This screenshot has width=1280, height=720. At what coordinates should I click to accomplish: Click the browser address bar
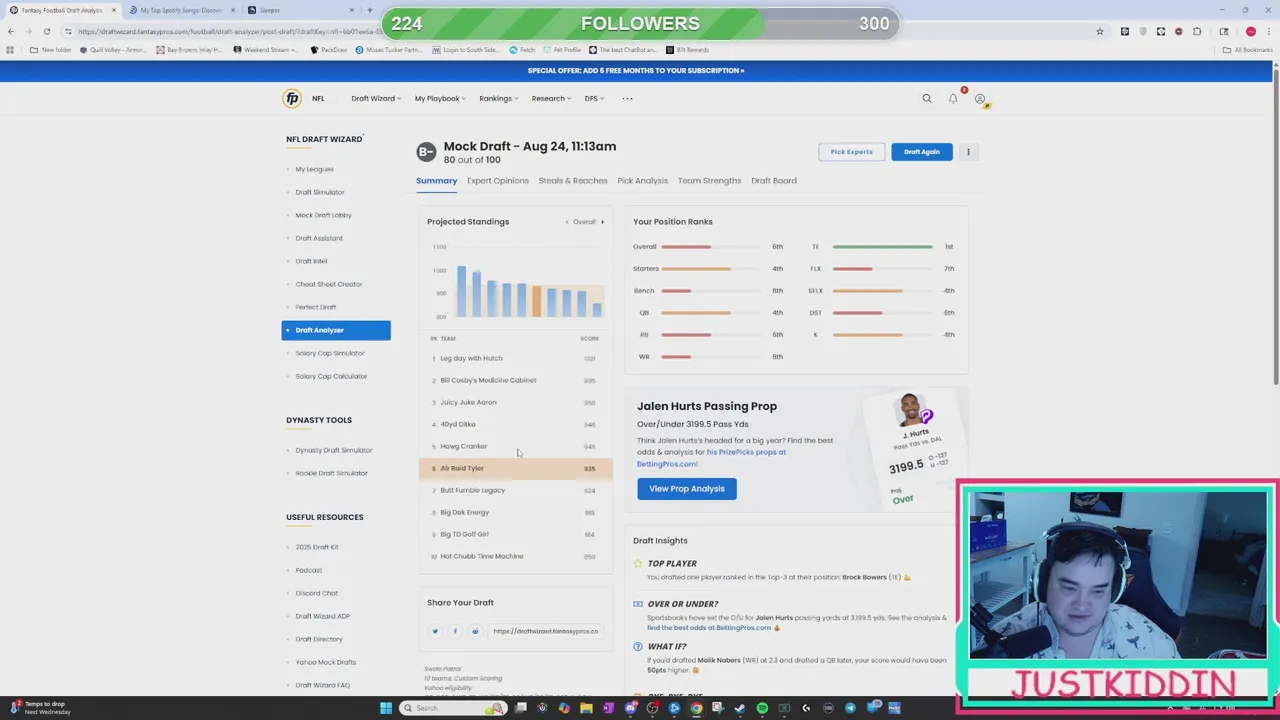[x=580, y=31]
